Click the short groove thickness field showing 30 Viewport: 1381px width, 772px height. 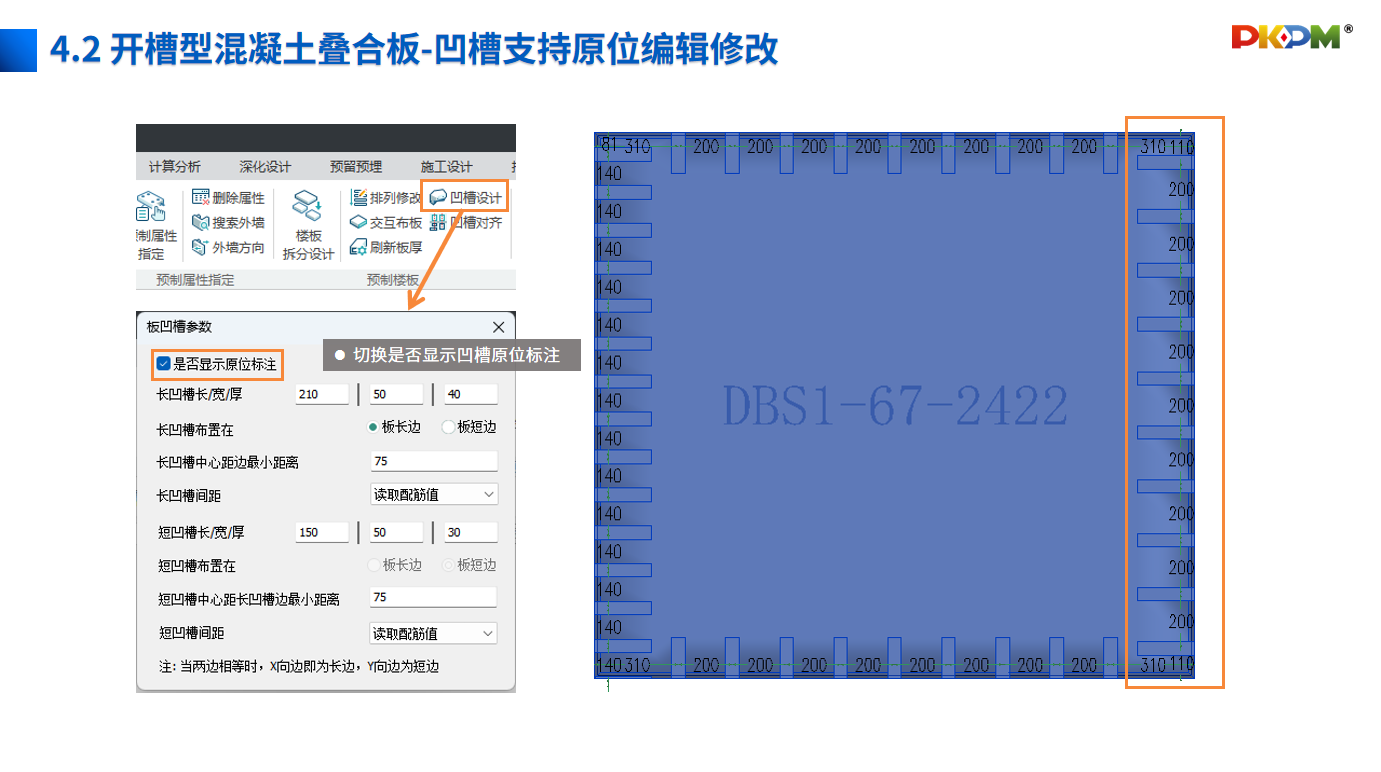click(471, 532)
